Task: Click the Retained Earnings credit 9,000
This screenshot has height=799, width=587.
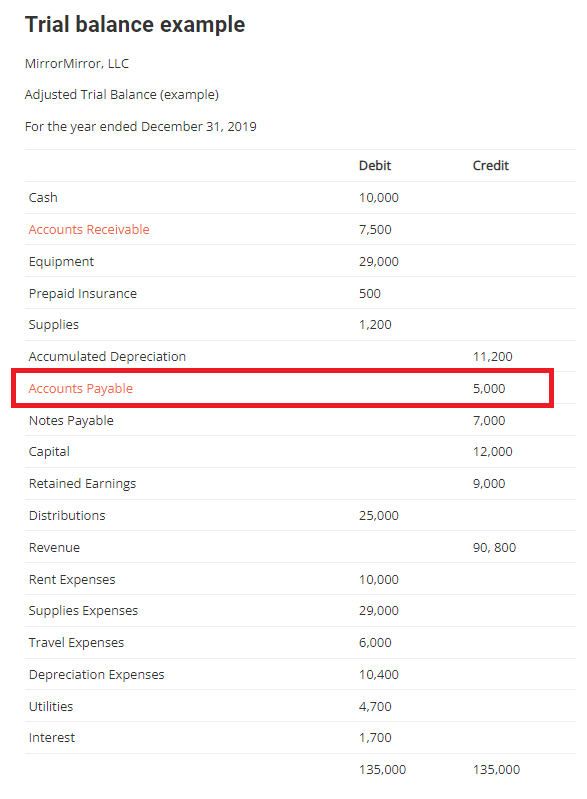Action: 489,484
